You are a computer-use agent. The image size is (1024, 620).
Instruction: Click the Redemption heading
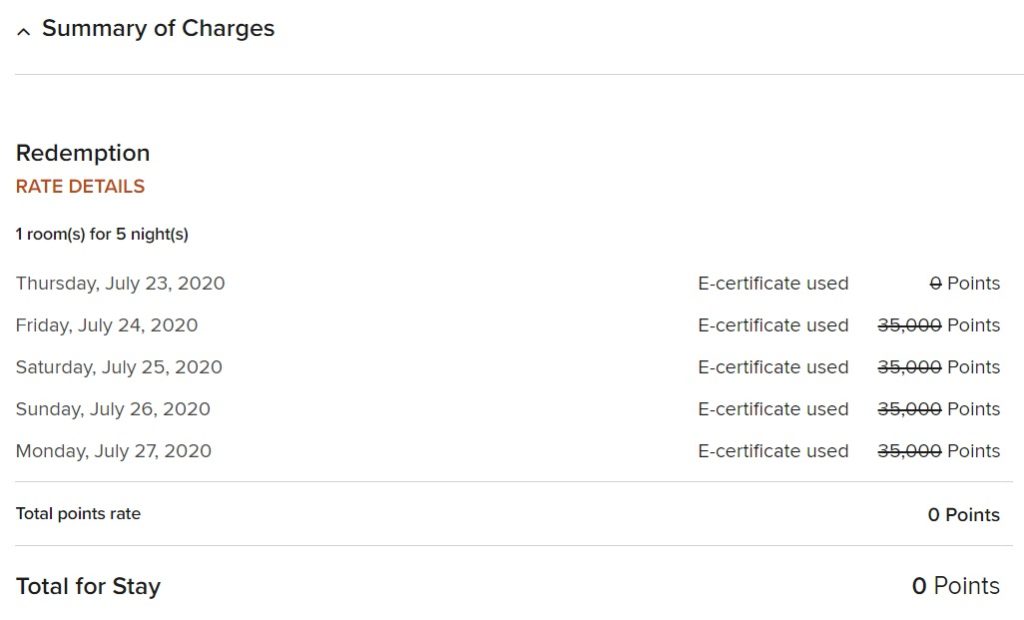click(83, 153)
